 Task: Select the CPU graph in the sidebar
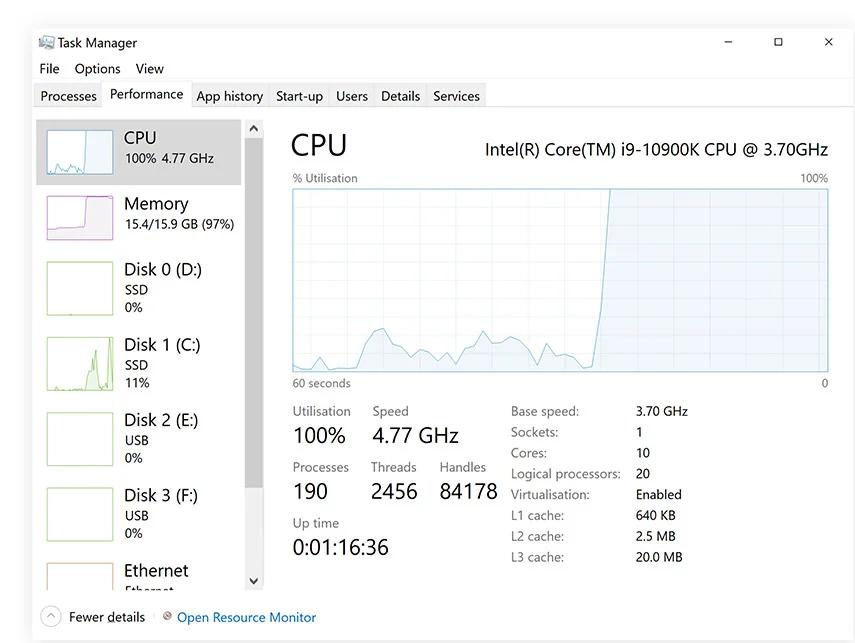click(x=138, y=150)
